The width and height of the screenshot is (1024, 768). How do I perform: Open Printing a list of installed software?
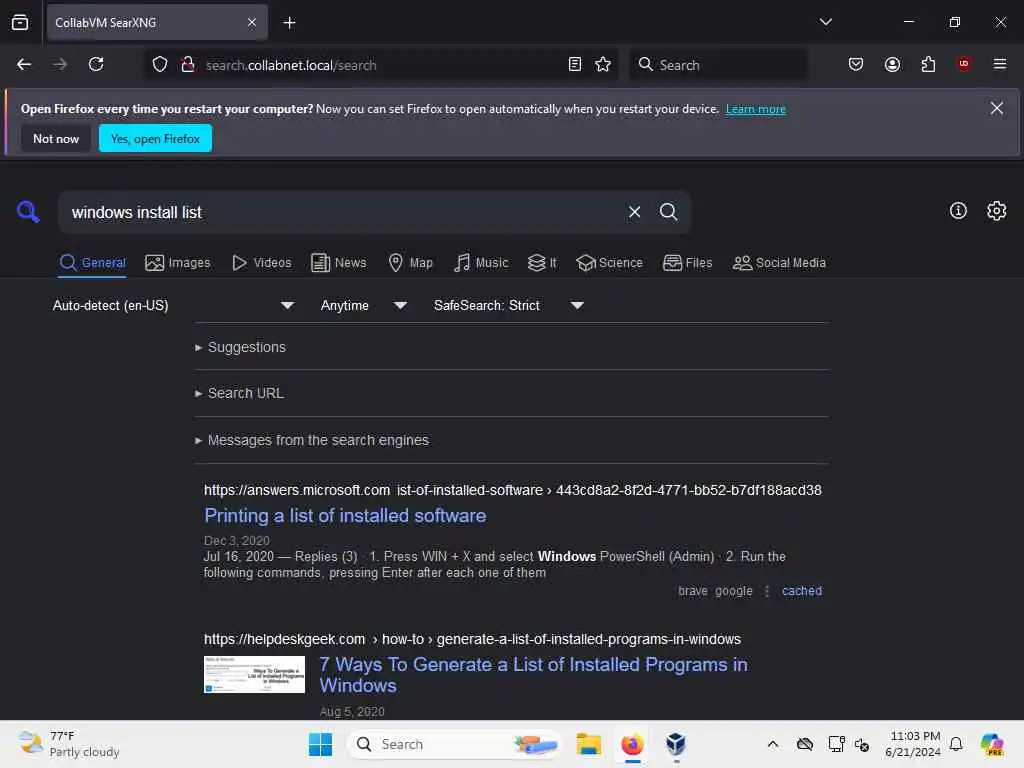coord(345,515)
